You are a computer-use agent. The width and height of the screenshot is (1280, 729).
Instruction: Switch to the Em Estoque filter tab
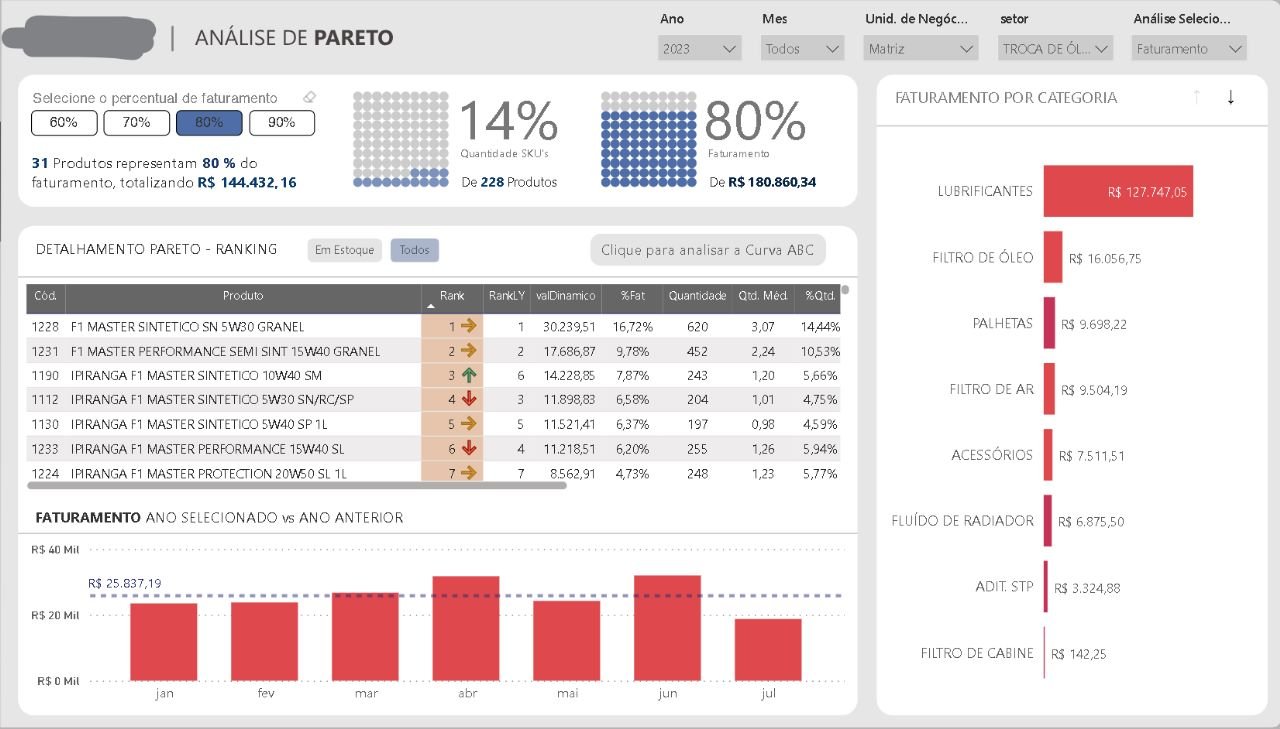[344, 250]
